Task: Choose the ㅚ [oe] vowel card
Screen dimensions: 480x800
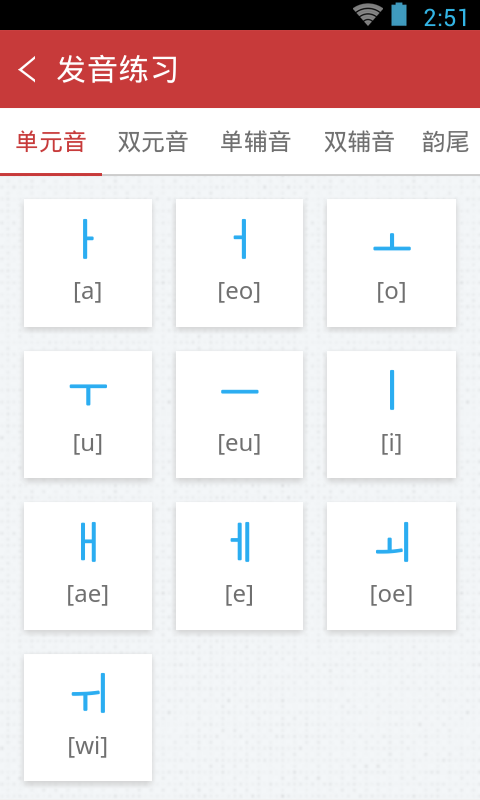Action: click(391, 566)
